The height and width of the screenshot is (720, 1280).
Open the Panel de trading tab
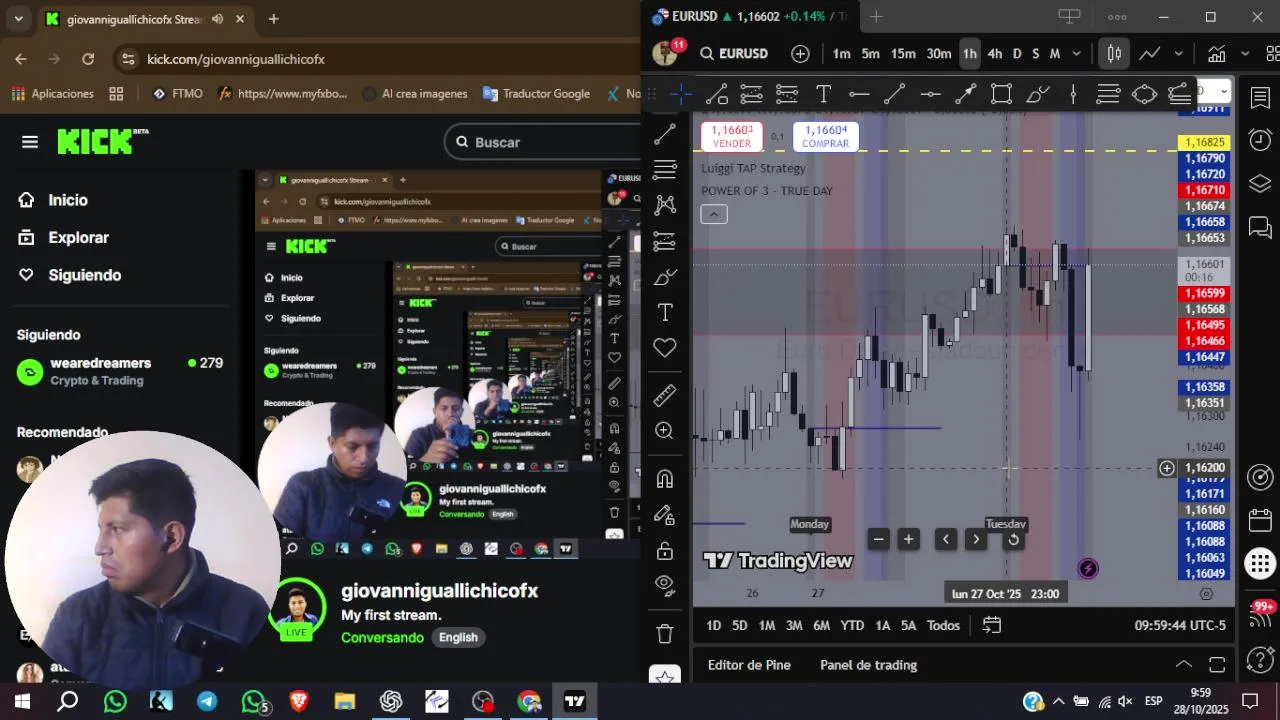point(868,665)
